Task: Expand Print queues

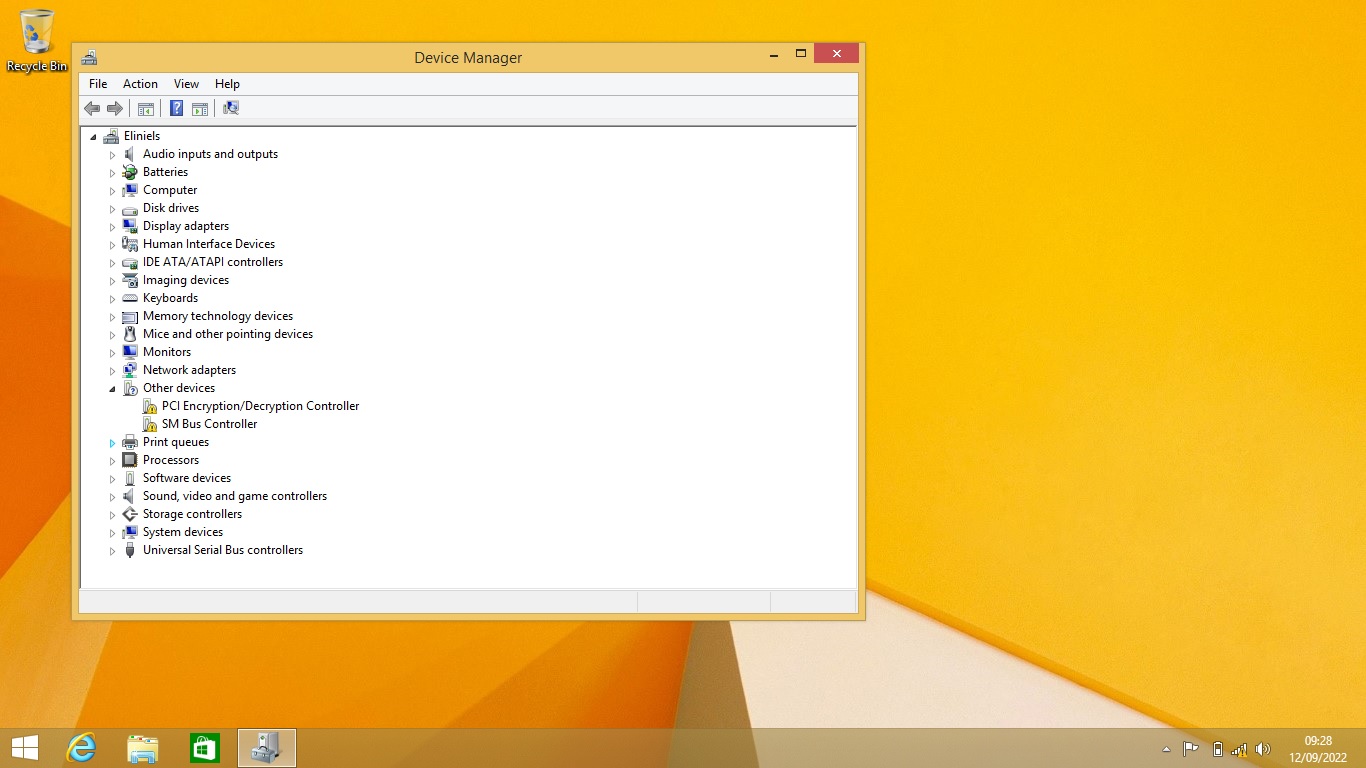Action: point(112,443)
